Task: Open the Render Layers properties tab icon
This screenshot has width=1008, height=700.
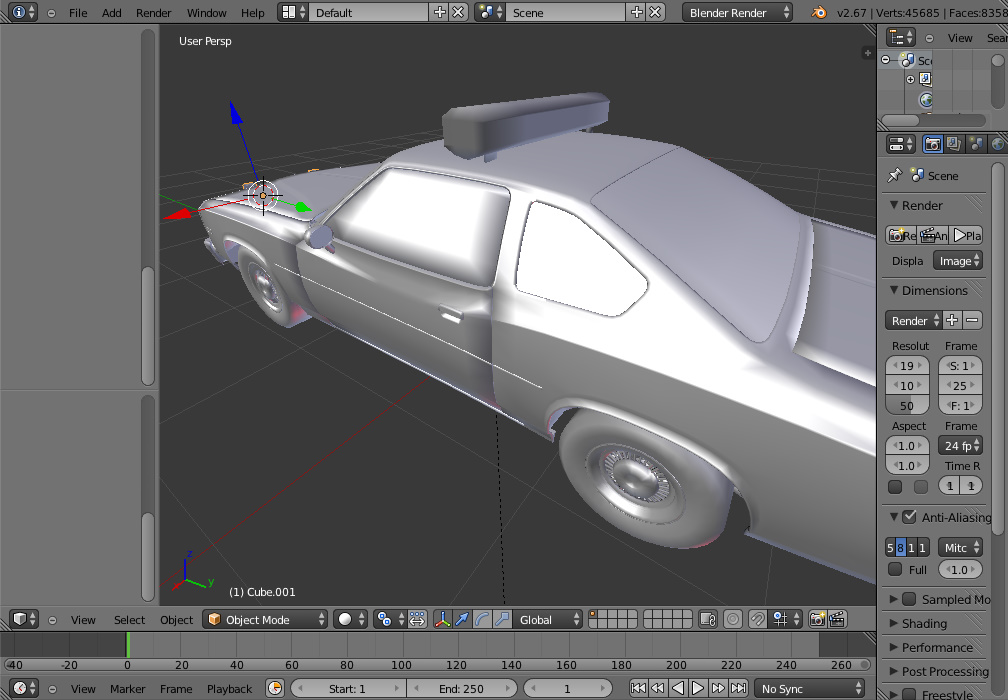Action: tap(954, 144)
